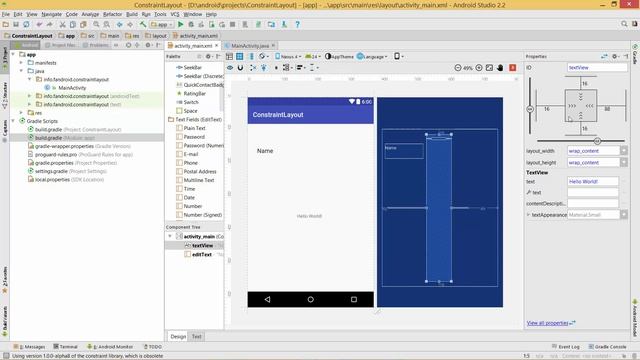Click the text field containing Hello World!
This screenshot has height=360, width=640.
593,181
